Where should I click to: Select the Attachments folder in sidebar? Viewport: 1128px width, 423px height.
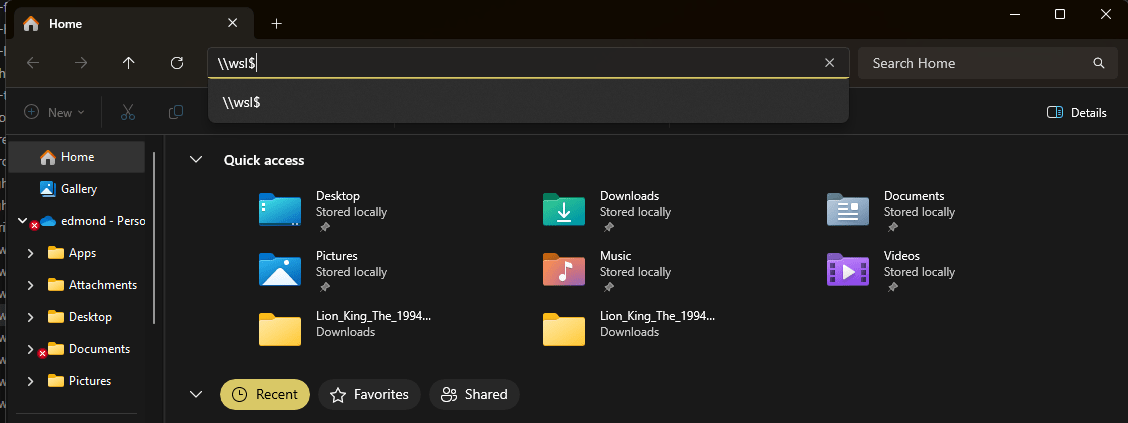92,285
